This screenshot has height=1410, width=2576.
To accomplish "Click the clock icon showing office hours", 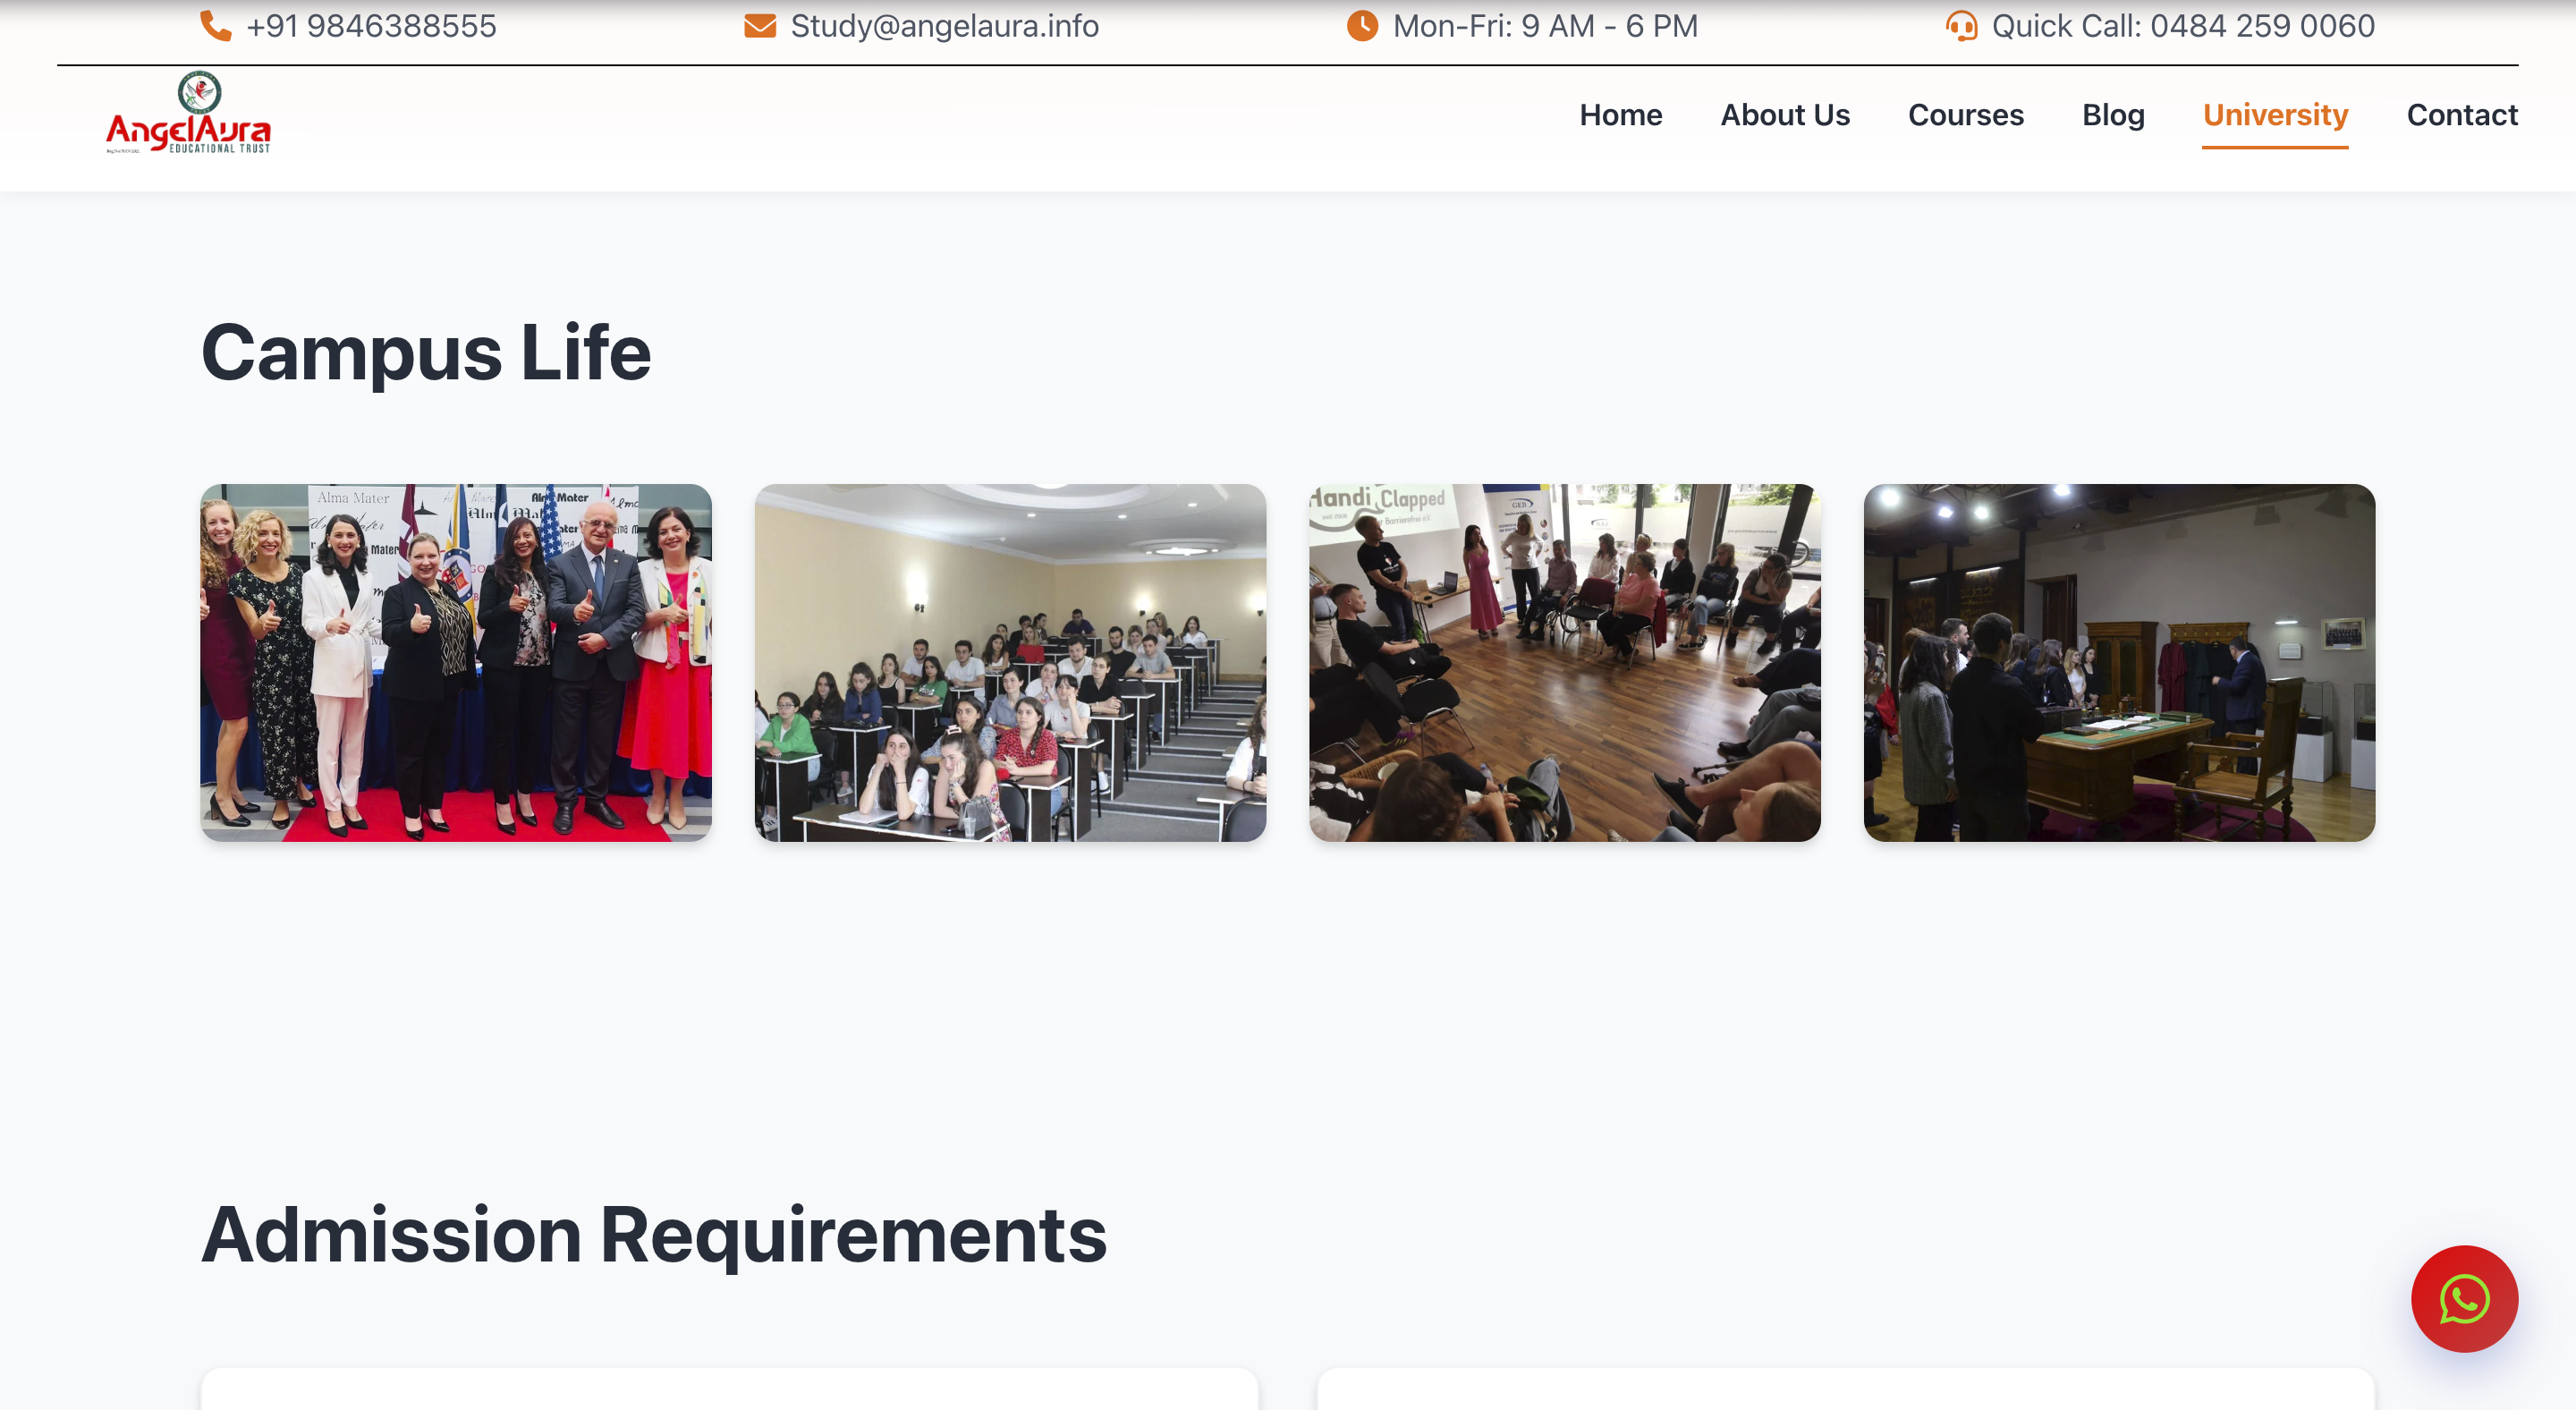I will pos(1362,26).
